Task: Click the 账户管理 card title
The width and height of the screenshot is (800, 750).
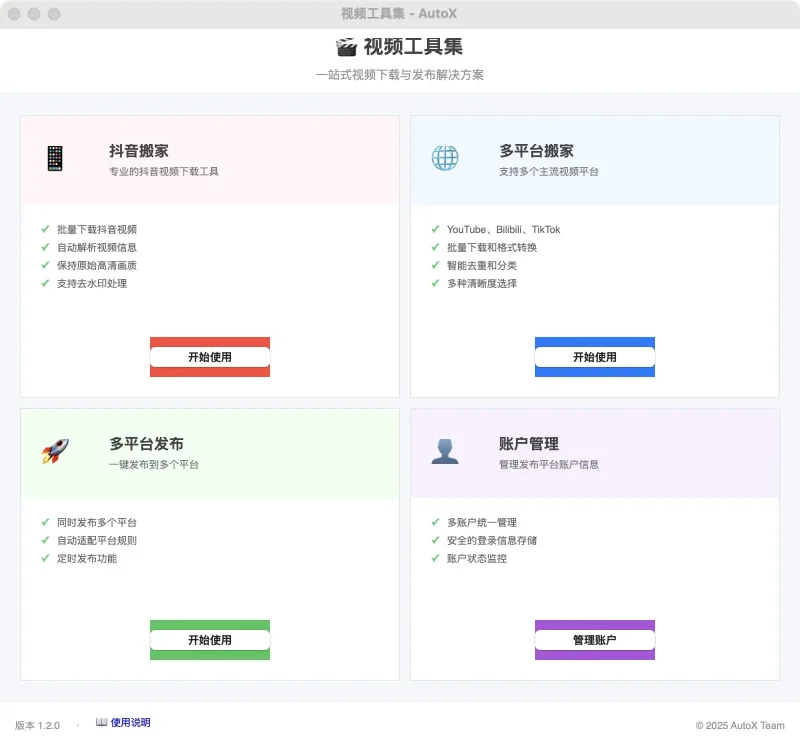Action: (529, 444)
